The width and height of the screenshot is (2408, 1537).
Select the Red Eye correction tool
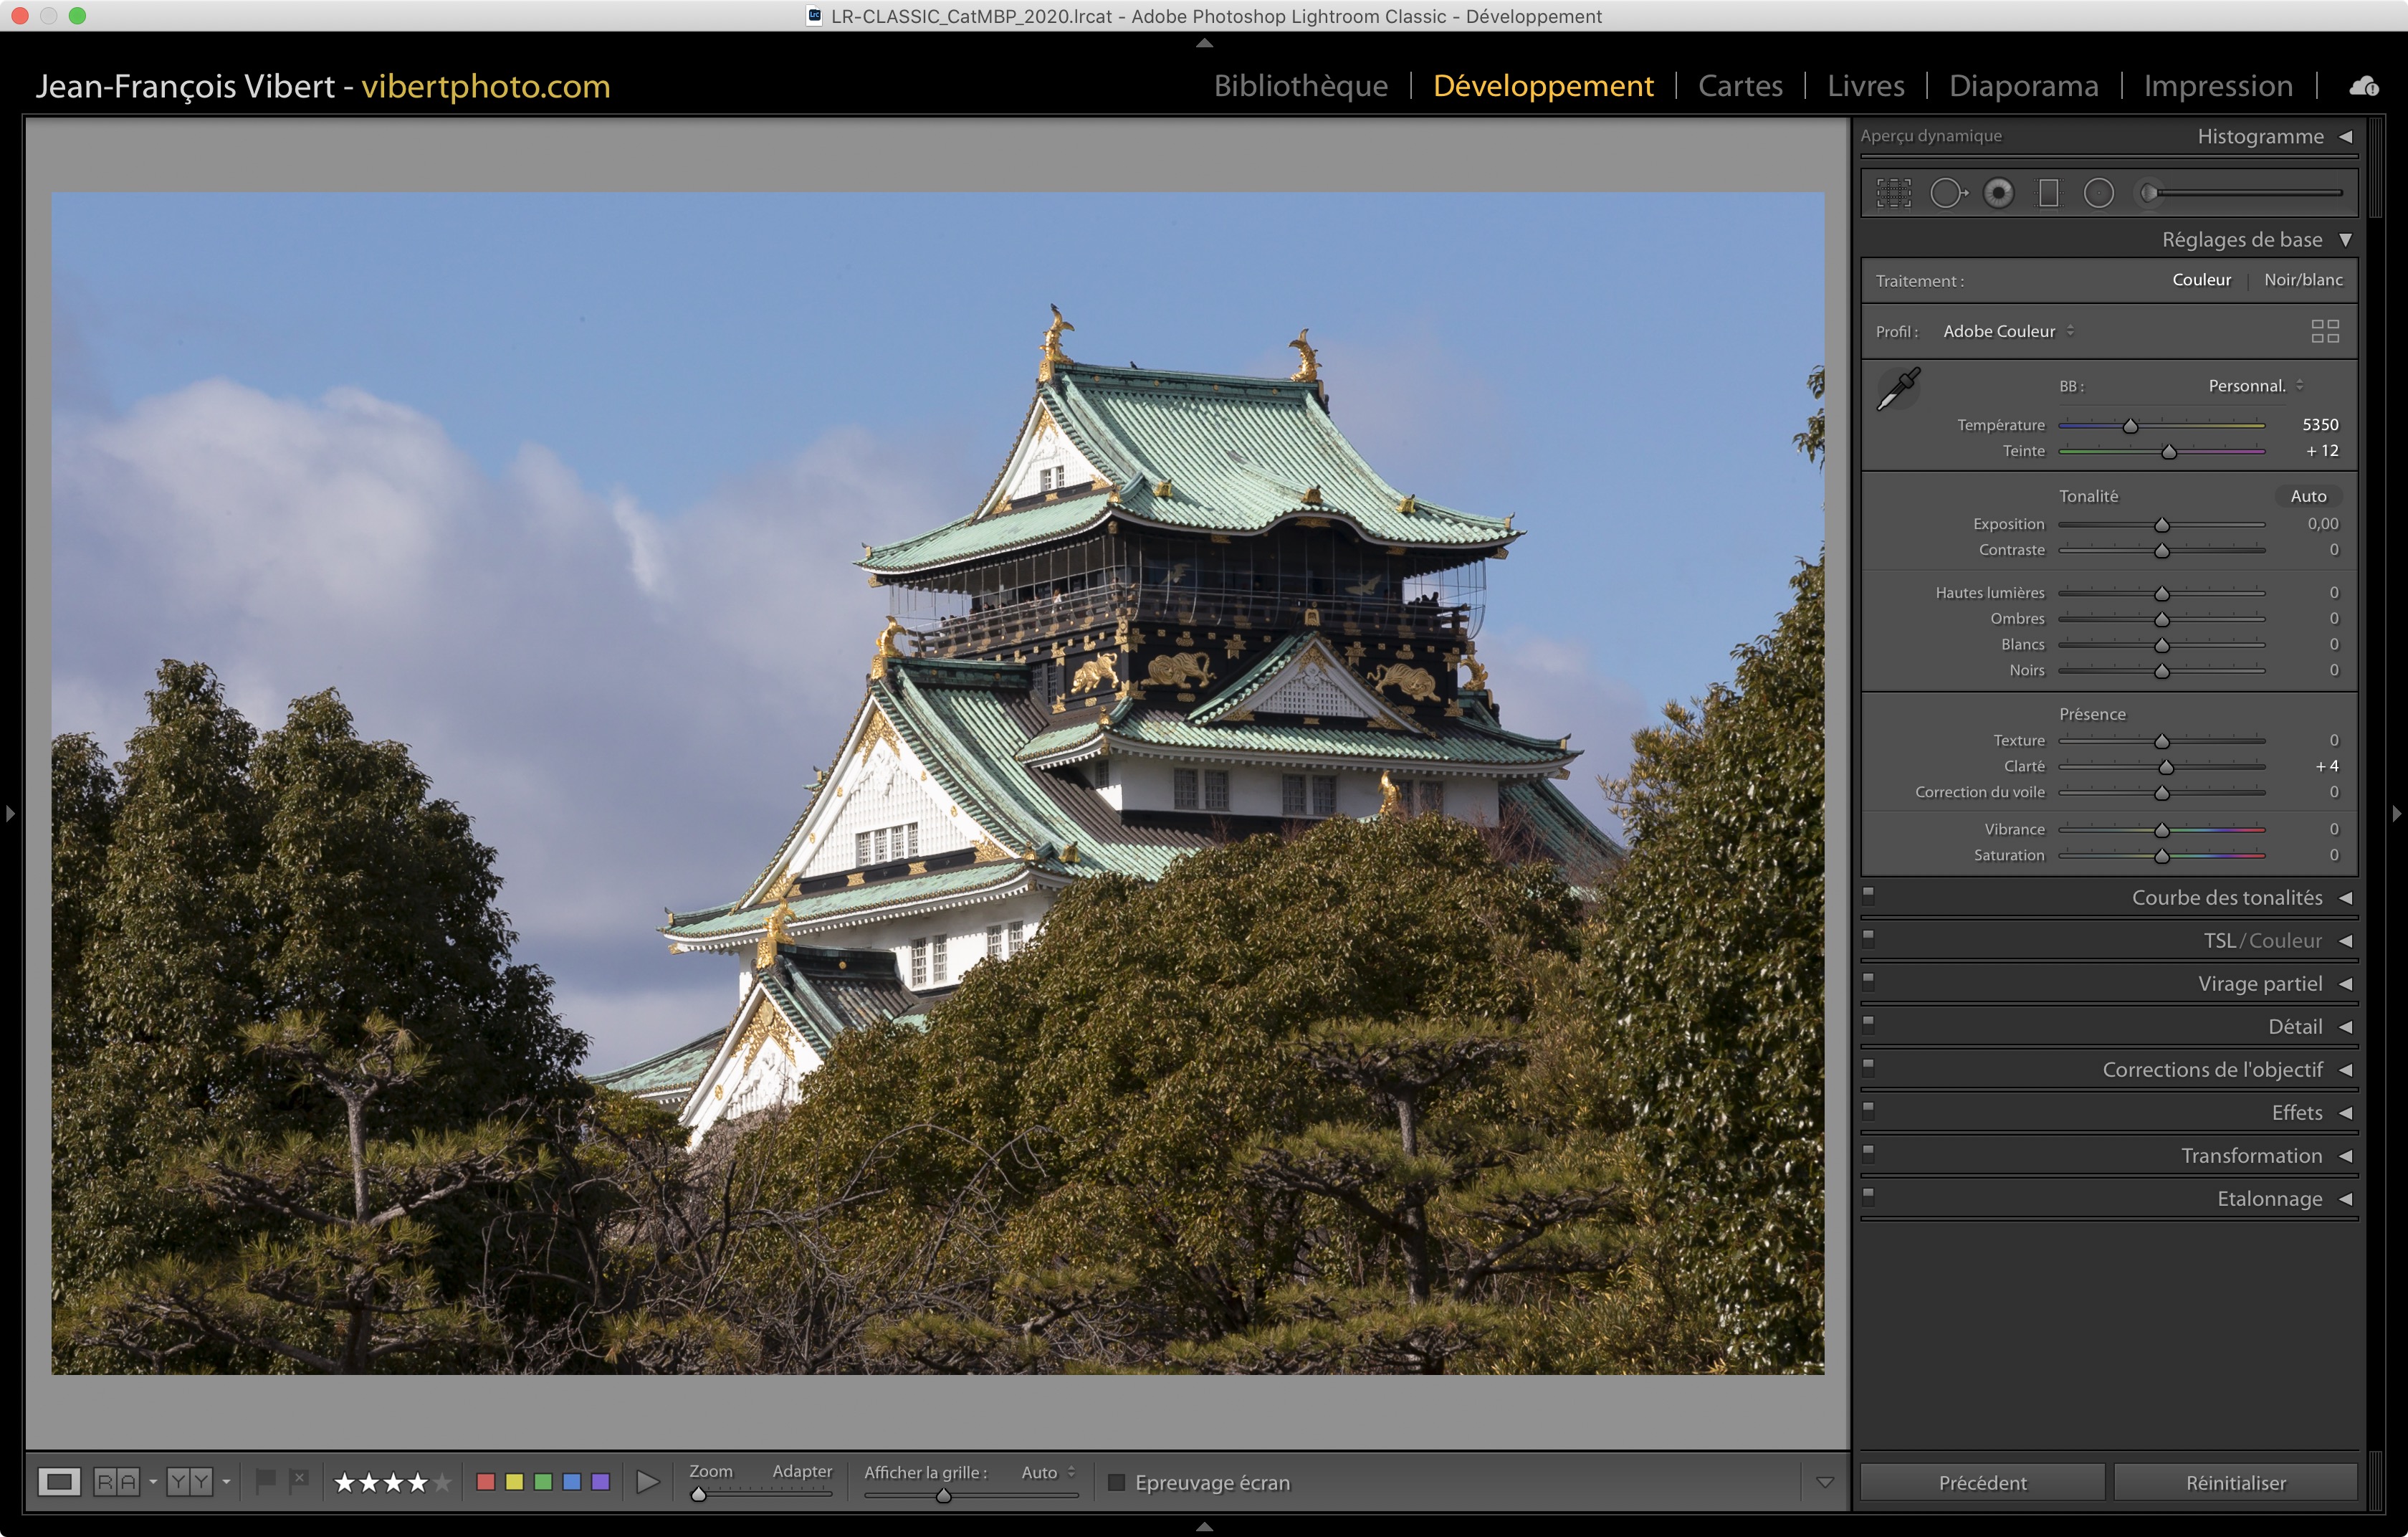point(1998,193)
